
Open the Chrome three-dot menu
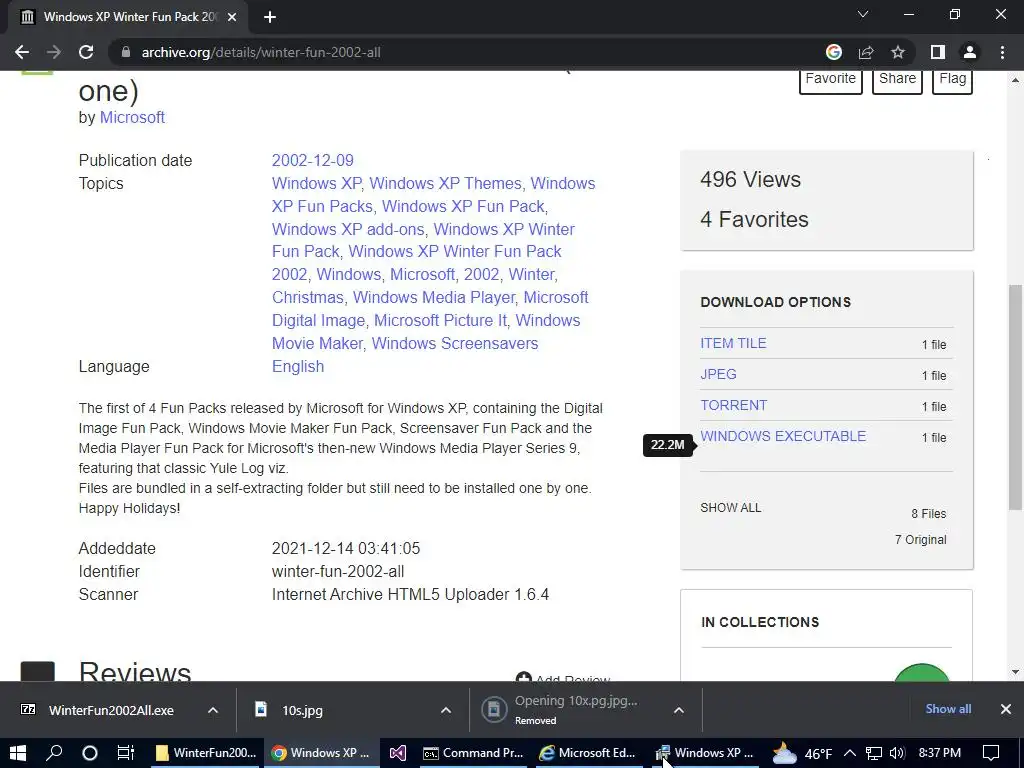pyautogui.click(x=1002, y=52)
